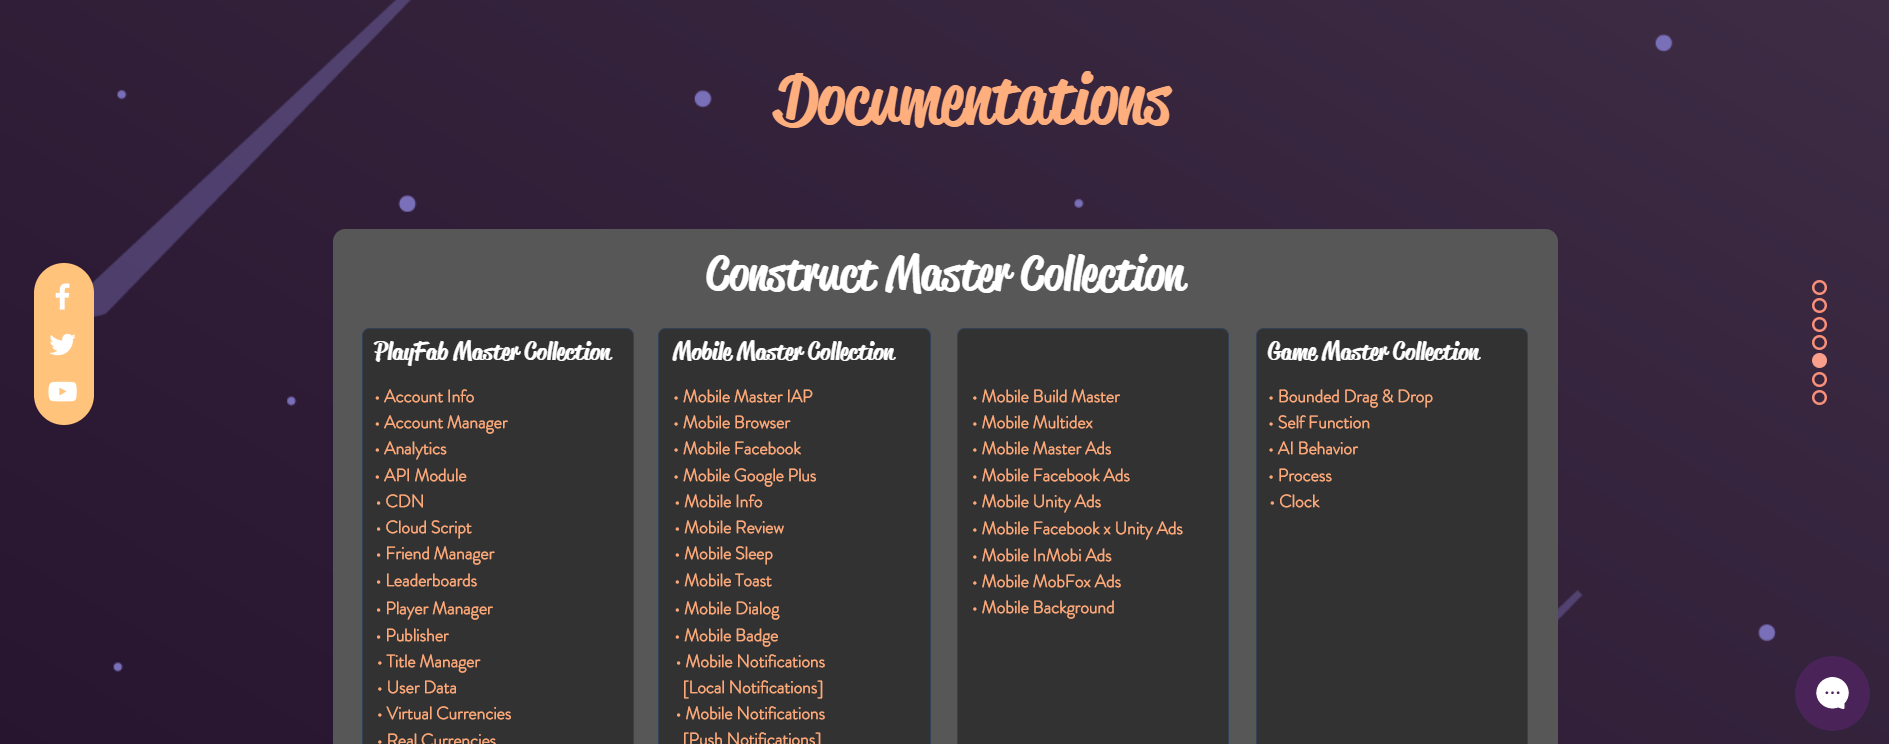
Task: Open Bounded Drag & Drop link
Action: (1355, 397)
